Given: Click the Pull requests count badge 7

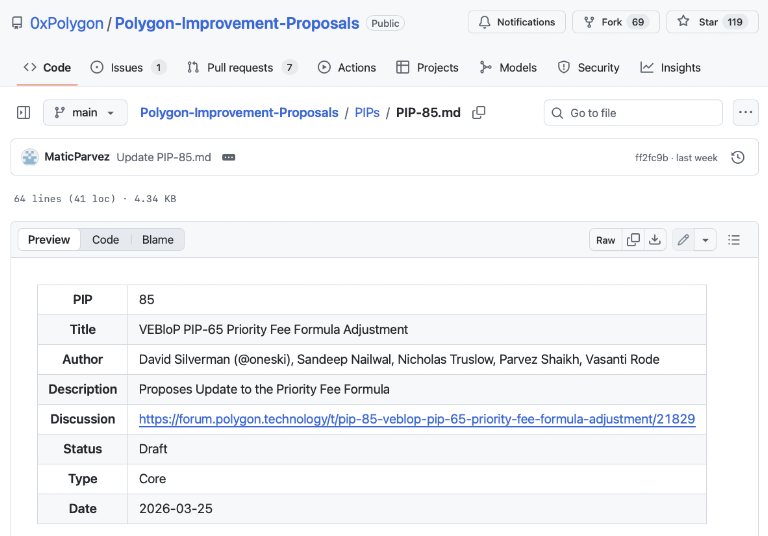Looking at the screenshot, I should pyautogui.click(x=289, y=68).
